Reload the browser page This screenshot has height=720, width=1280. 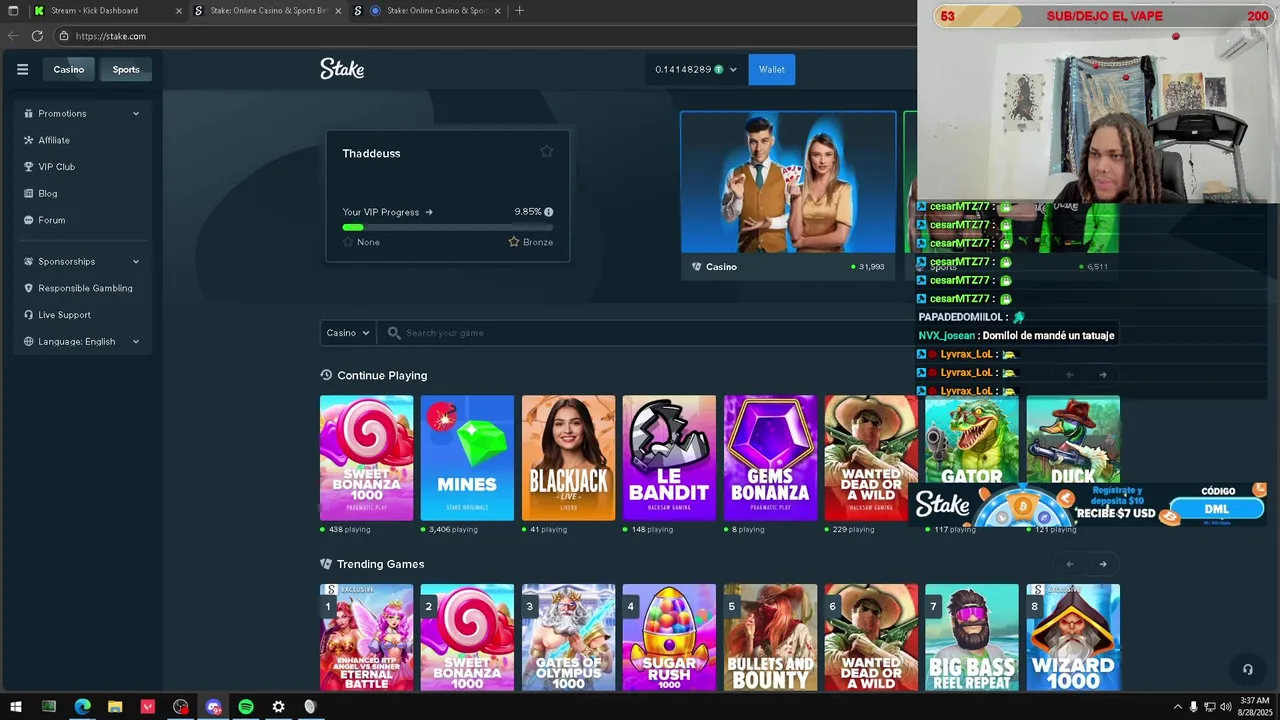37,36
